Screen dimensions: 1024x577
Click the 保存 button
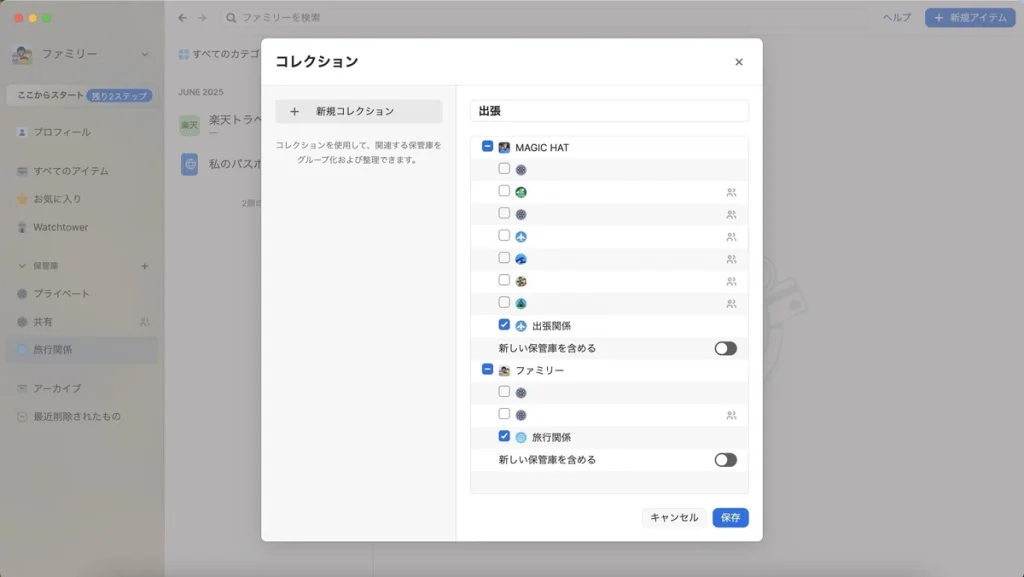tap(730, 517)
